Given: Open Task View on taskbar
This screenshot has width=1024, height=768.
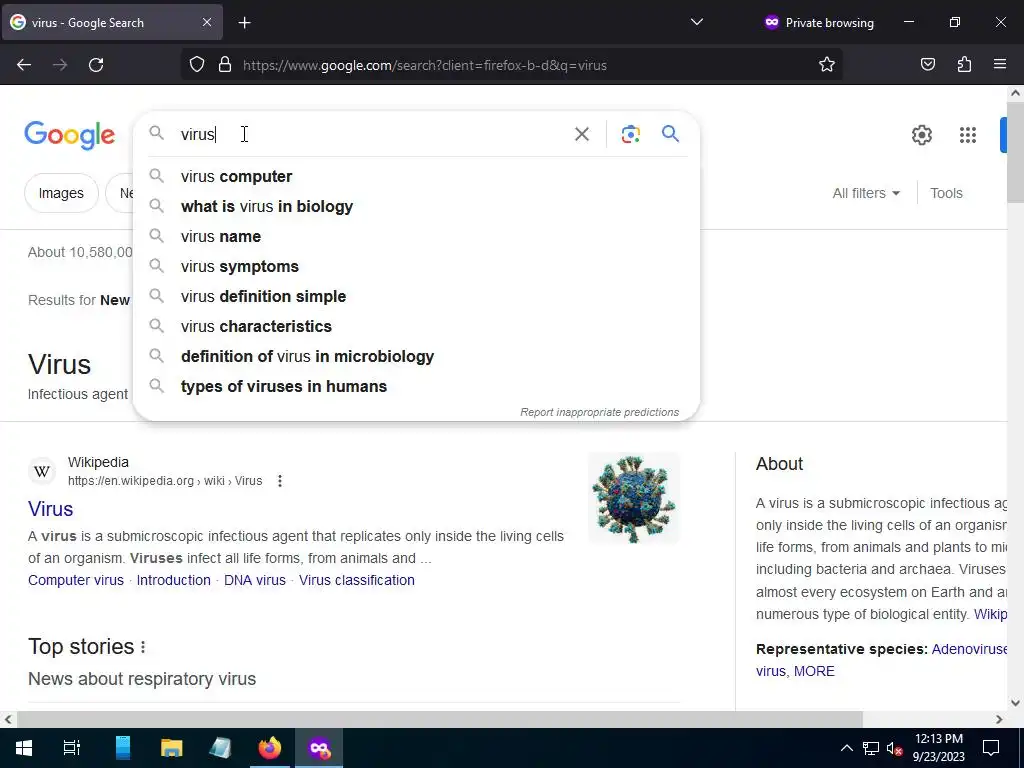Looking at the screenshot, I should click(x=71, y=748).
